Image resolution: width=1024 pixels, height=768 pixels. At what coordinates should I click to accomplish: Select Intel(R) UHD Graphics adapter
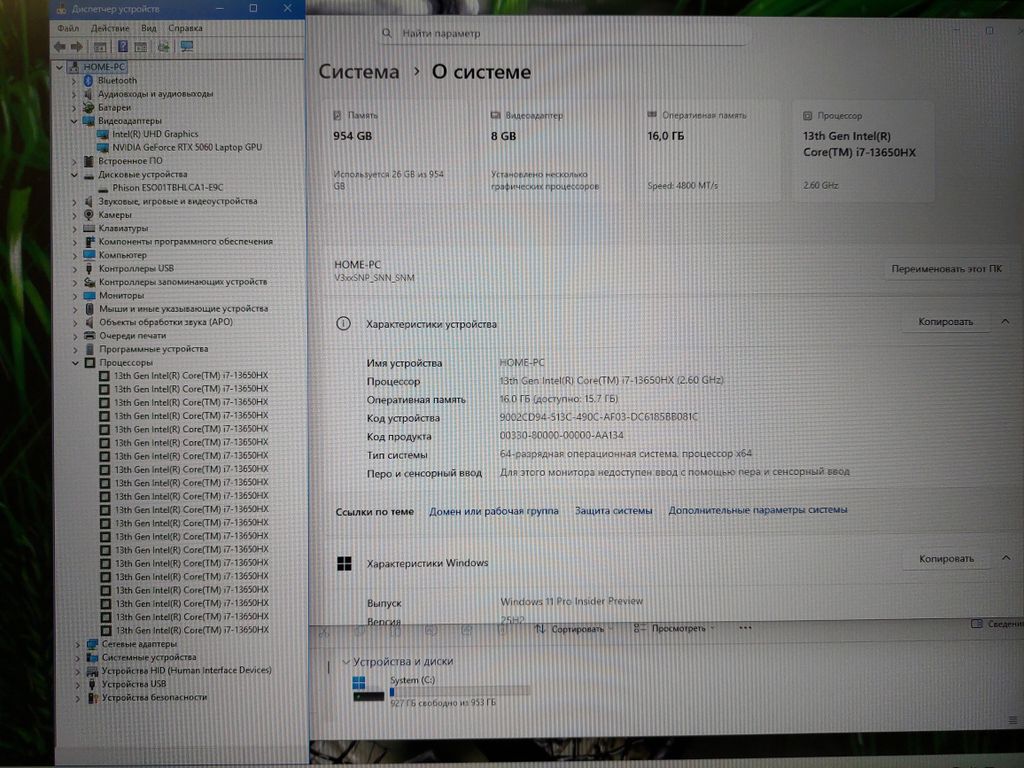tap(155, 134)
